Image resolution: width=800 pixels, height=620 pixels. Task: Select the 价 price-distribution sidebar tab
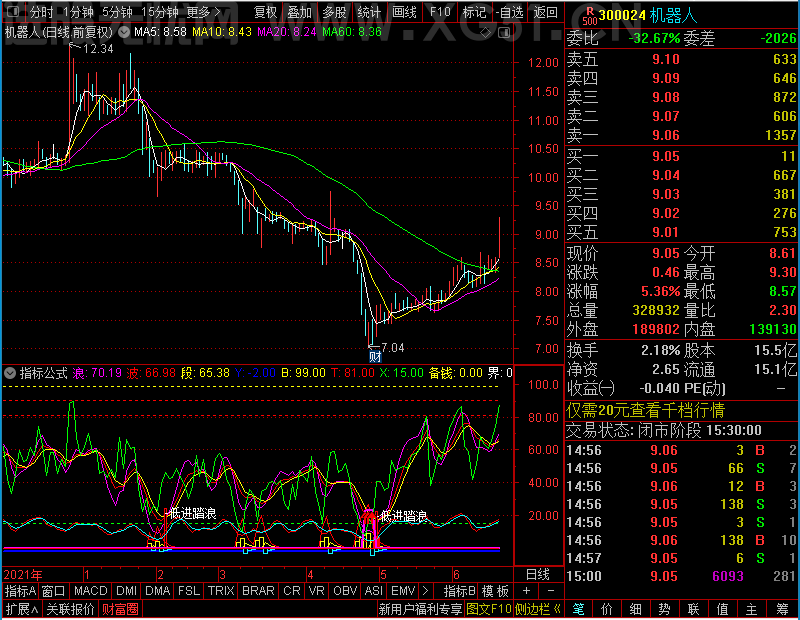click(x=607, y=609)
